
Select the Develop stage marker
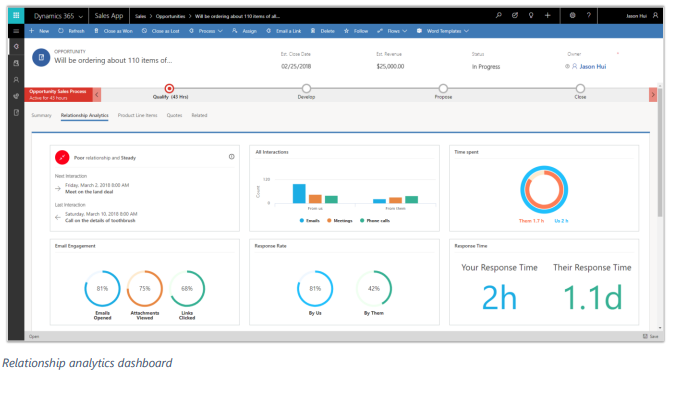[x=307, y=89]
